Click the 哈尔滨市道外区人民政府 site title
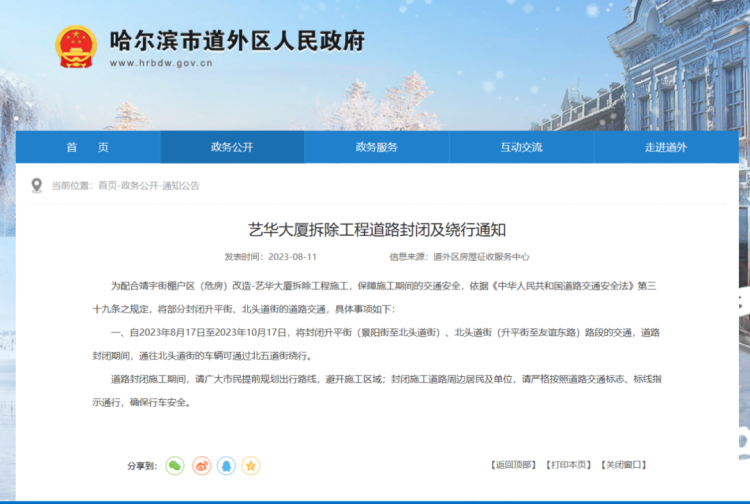The image size is (750, 504). (236, 40)
